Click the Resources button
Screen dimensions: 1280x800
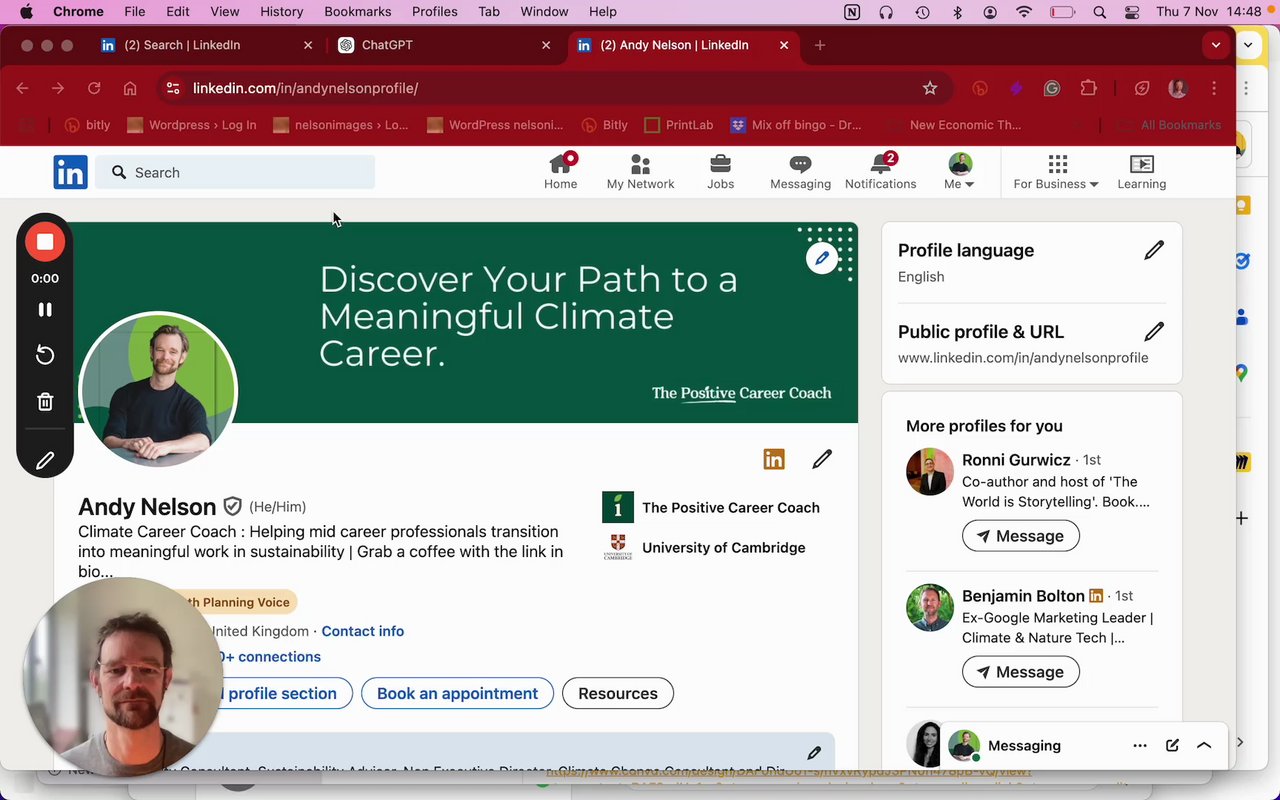[618, 693]
